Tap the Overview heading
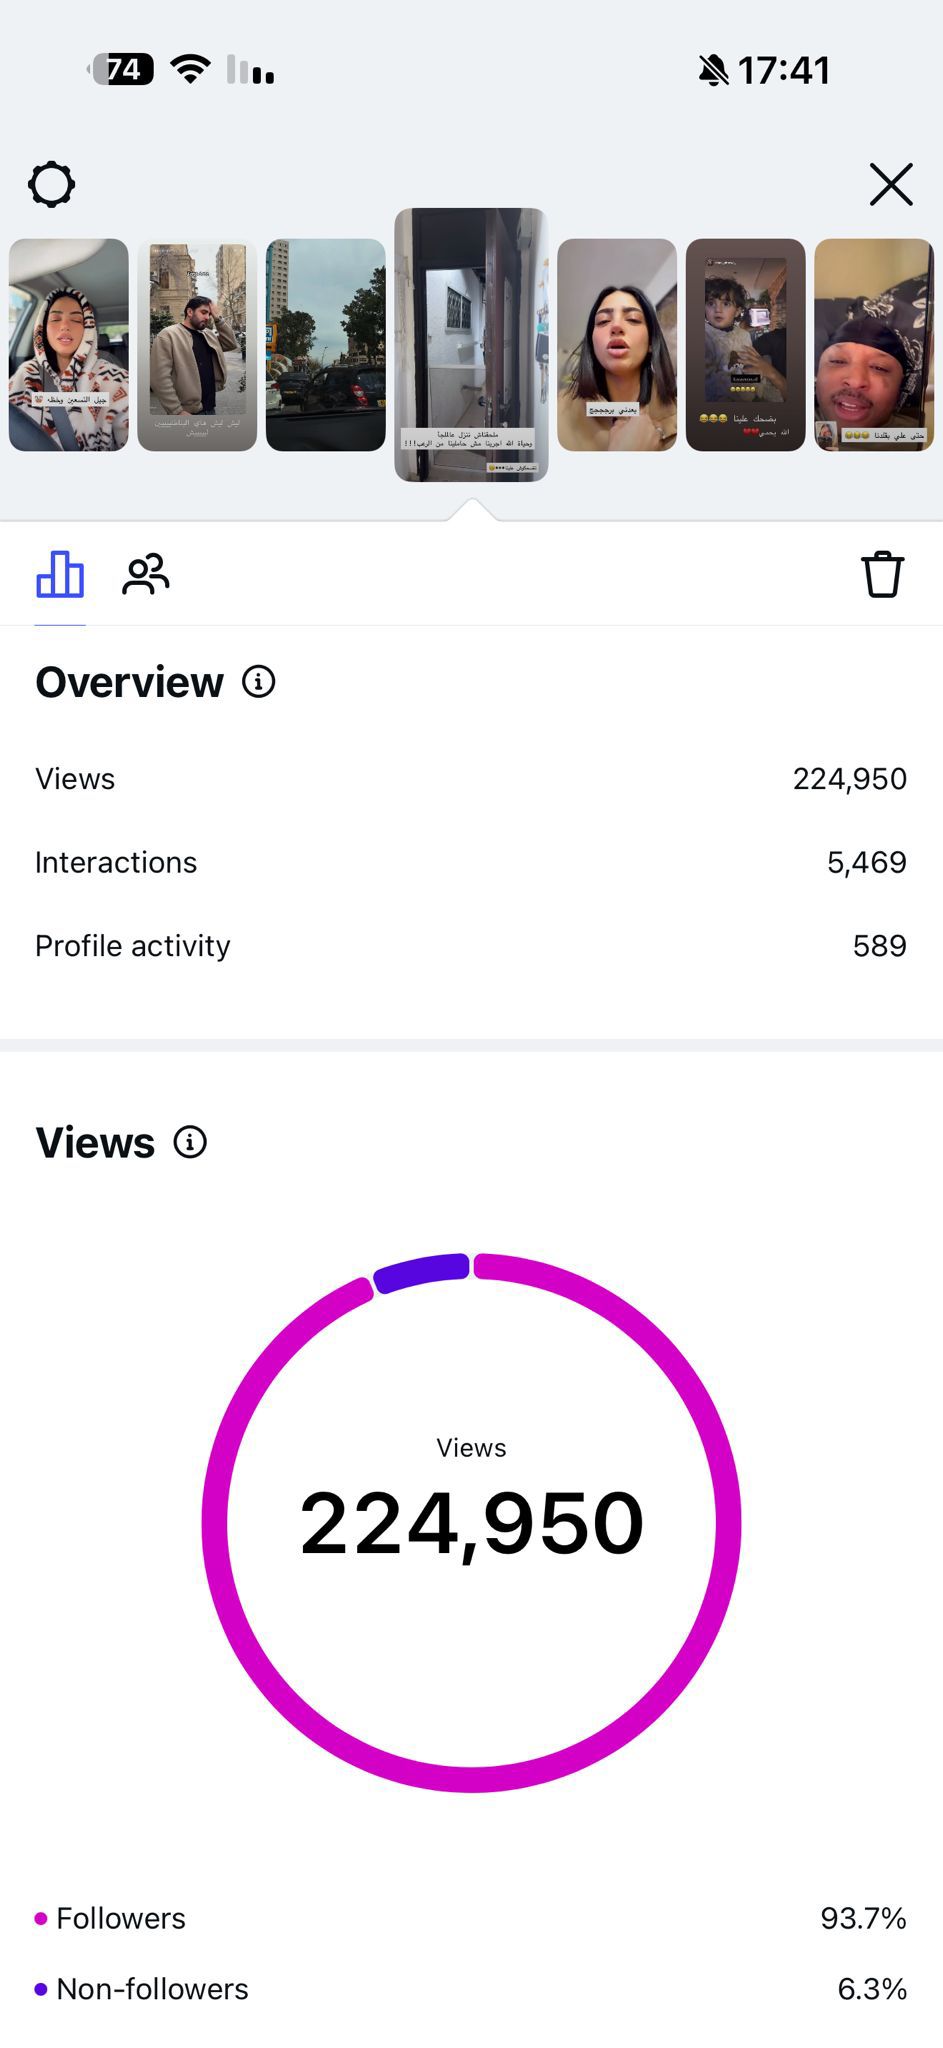 click(129, 682)
